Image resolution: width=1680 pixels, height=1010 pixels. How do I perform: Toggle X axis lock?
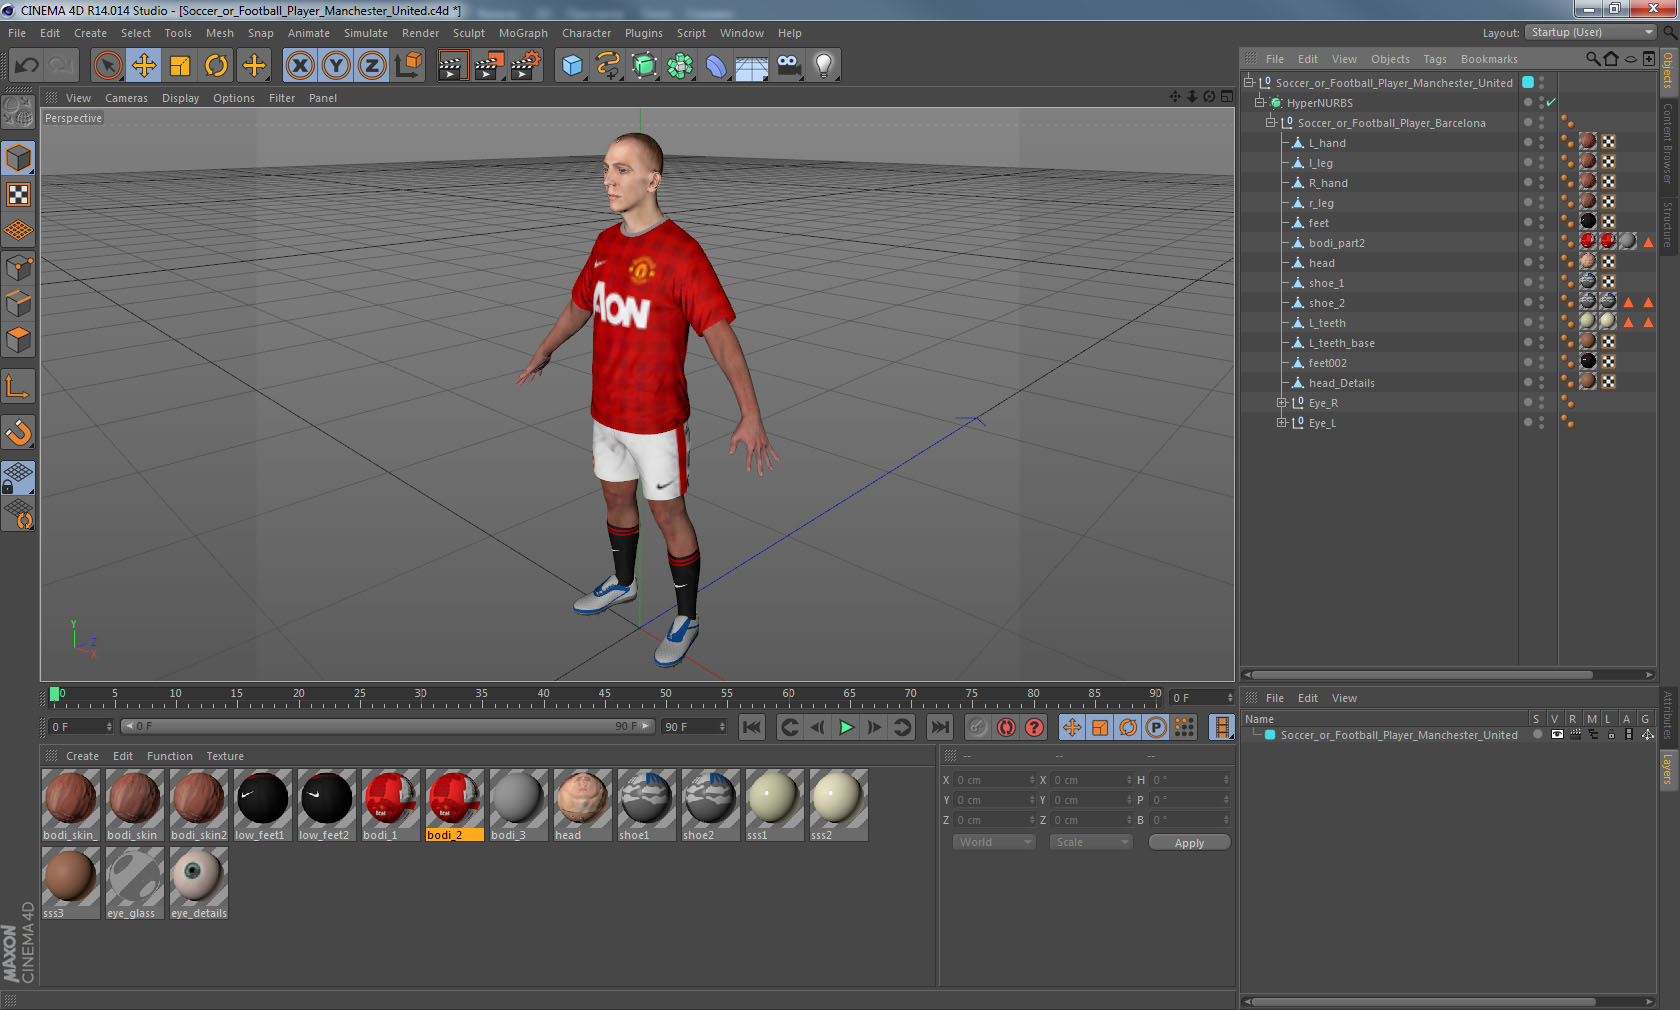click(300, 66)
